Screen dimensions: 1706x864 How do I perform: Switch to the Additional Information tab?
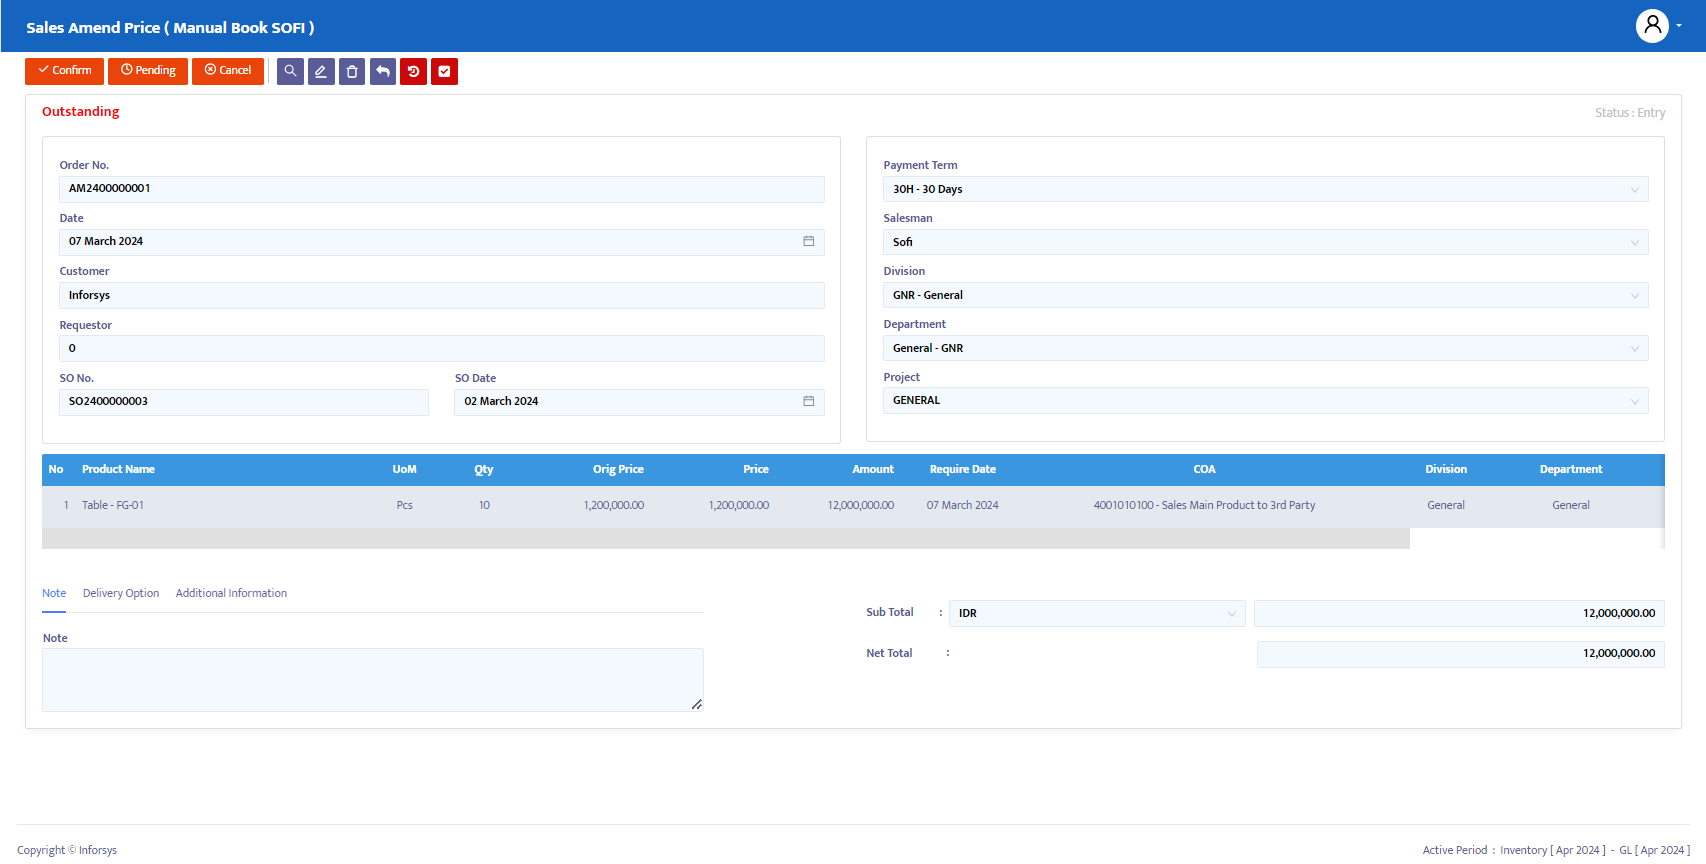coord(231,593)
